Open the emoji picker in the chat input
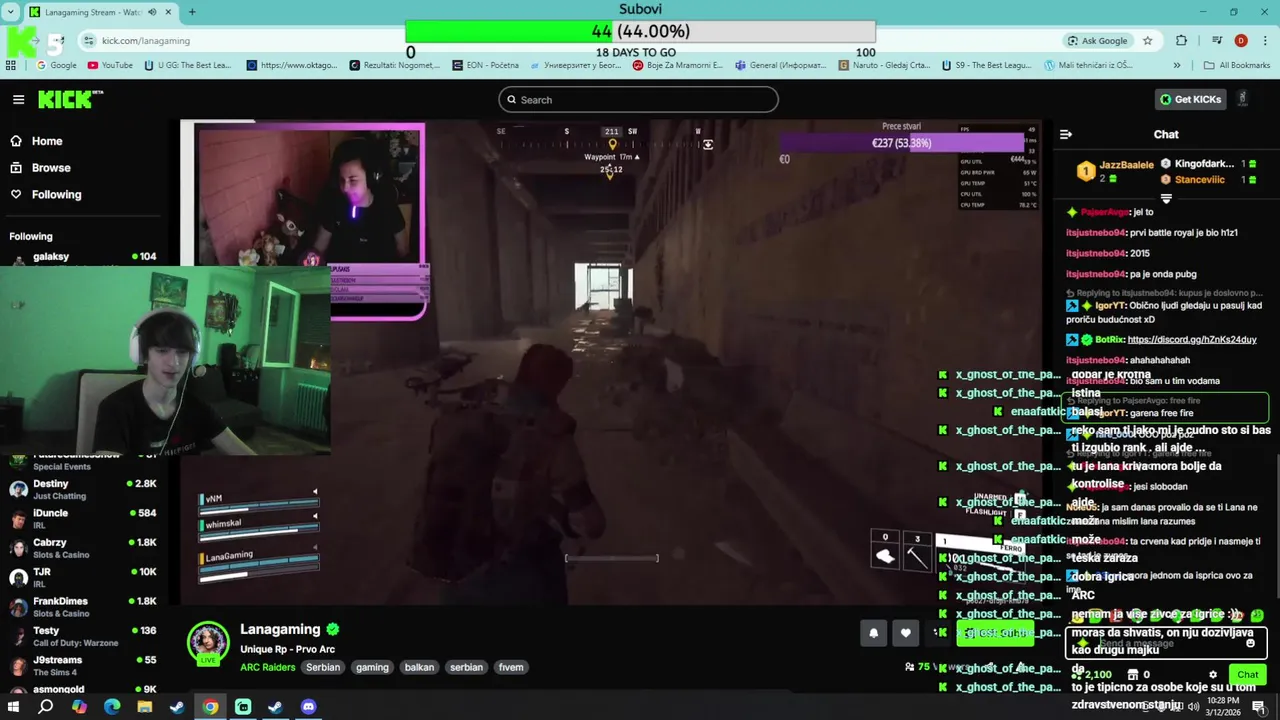This screenshot has height=720, width=1280. tap(1250, 643)
